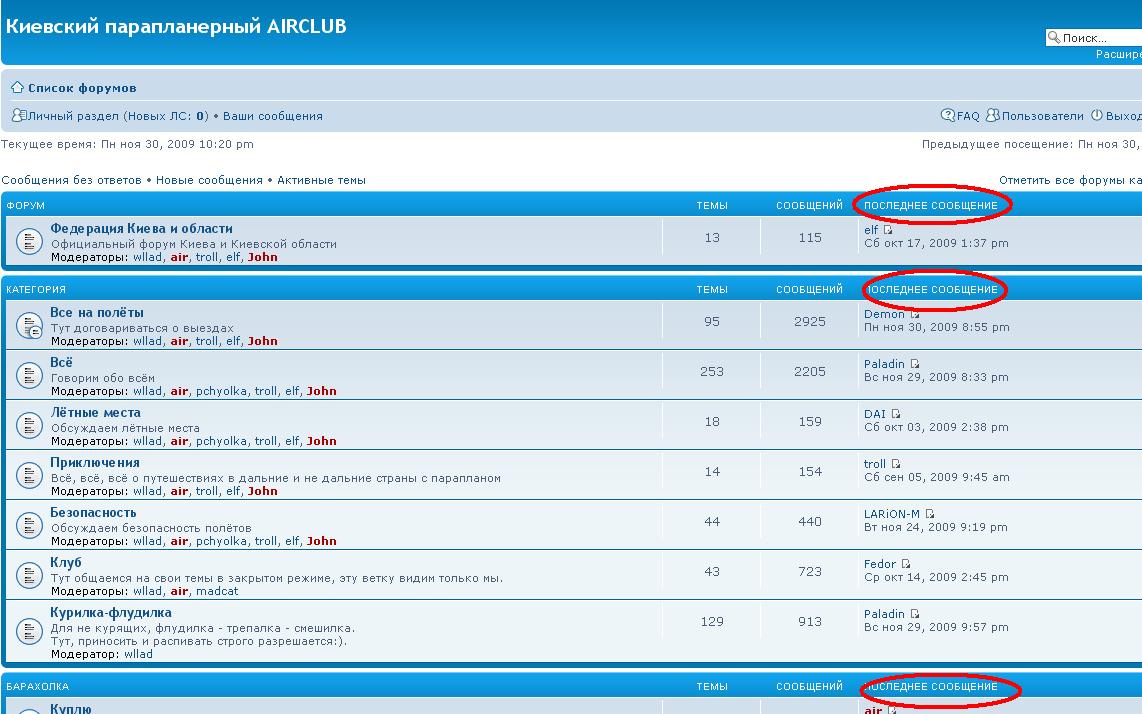
Task: Go to latest post icon beside Fedor
Action: [906, 564]
